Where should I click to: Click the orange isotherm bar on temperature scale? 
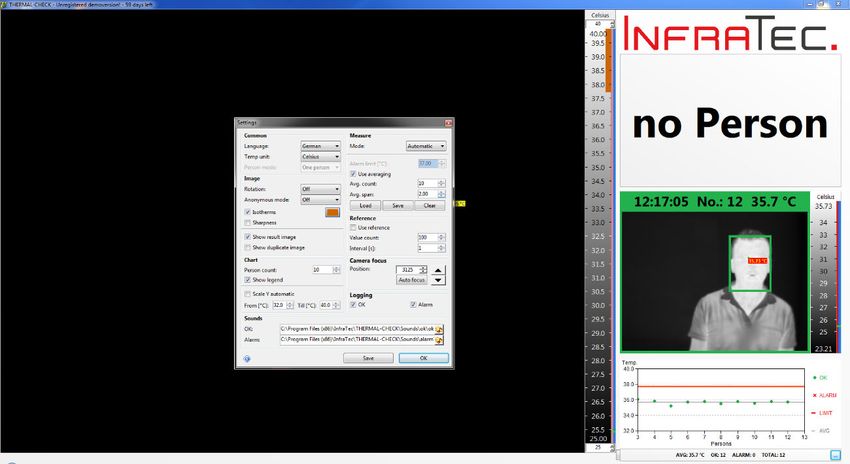[x=609, y=61]
